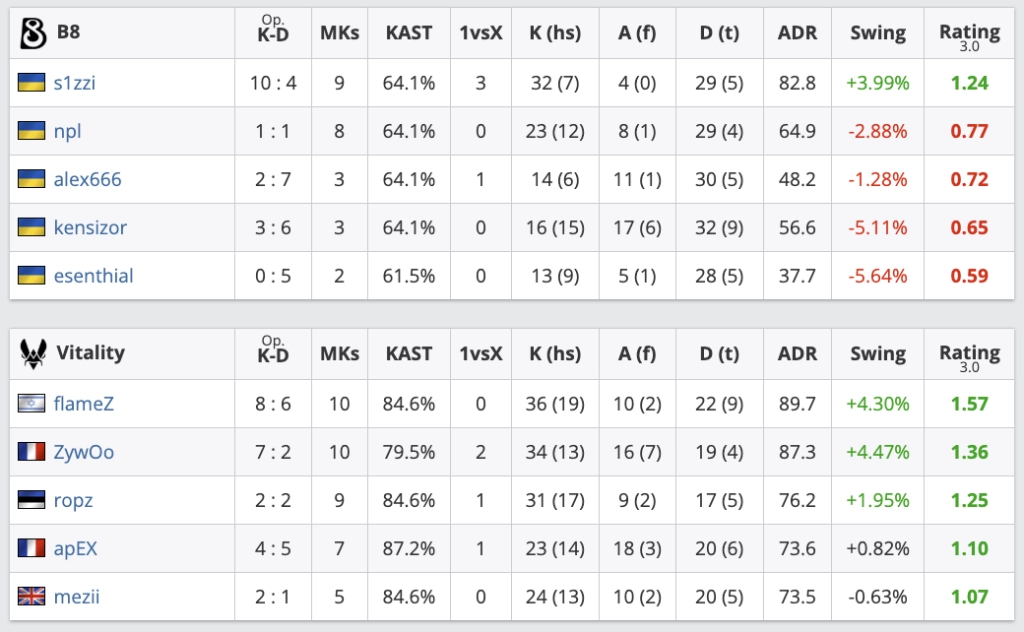The image size is (1024, 632).
Task: Click the Israel flag next to flameZ
Action: (x=31, y=403)
